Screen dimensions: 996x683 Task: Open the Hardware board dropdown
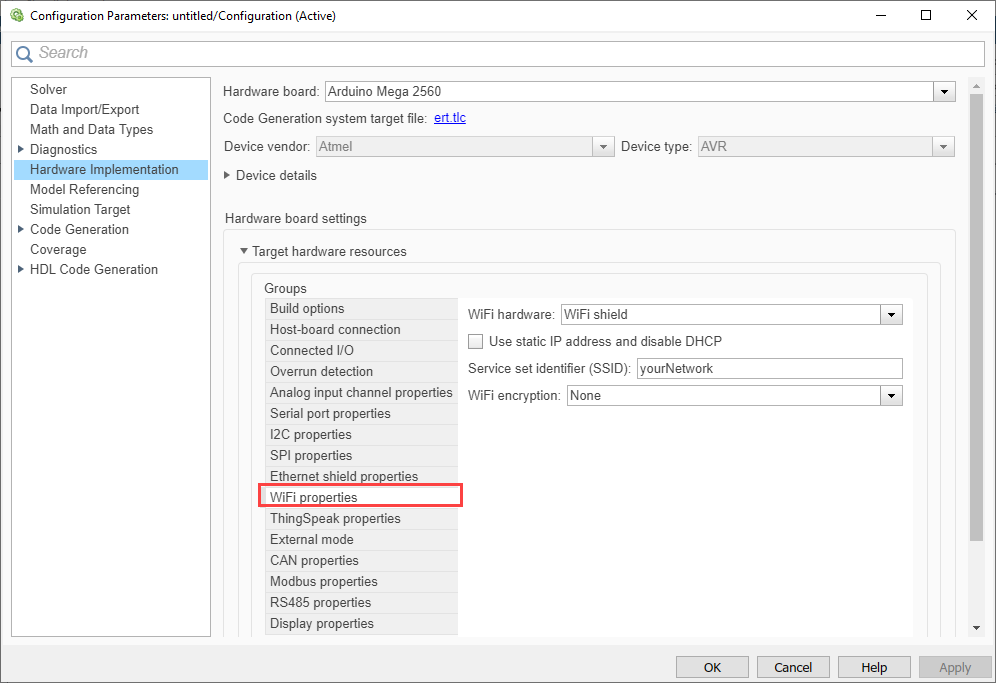point(944,92)
